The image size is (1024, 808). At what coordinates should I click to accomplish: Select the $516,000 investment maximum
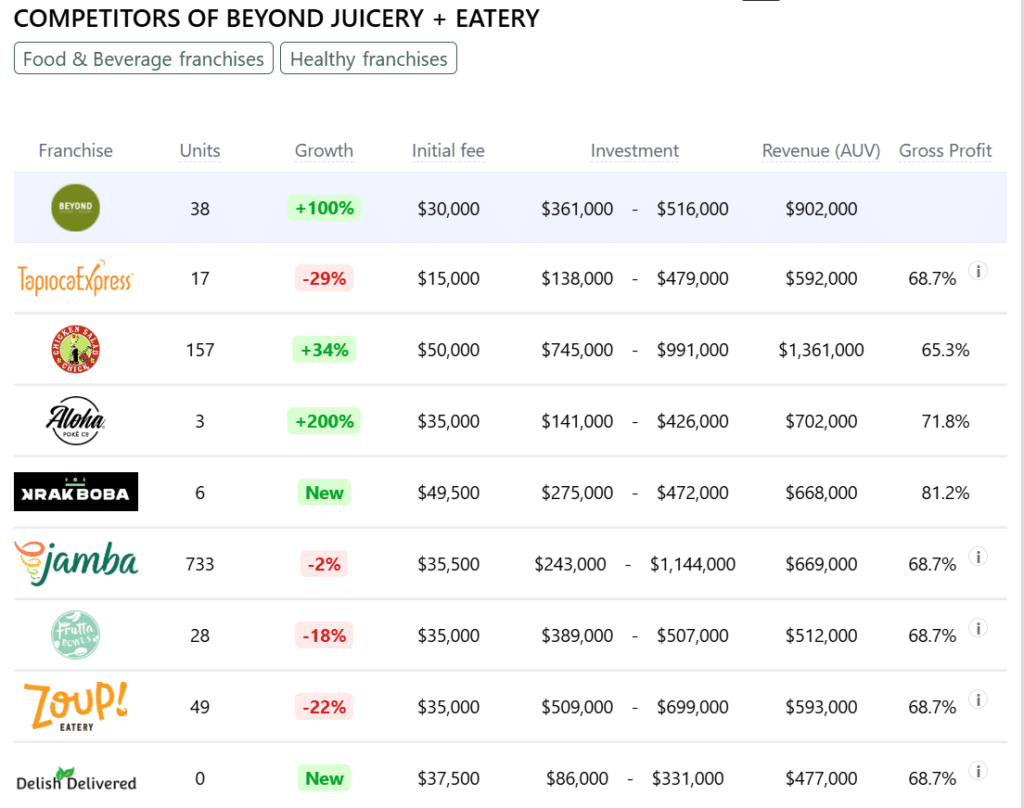[692, 209]
